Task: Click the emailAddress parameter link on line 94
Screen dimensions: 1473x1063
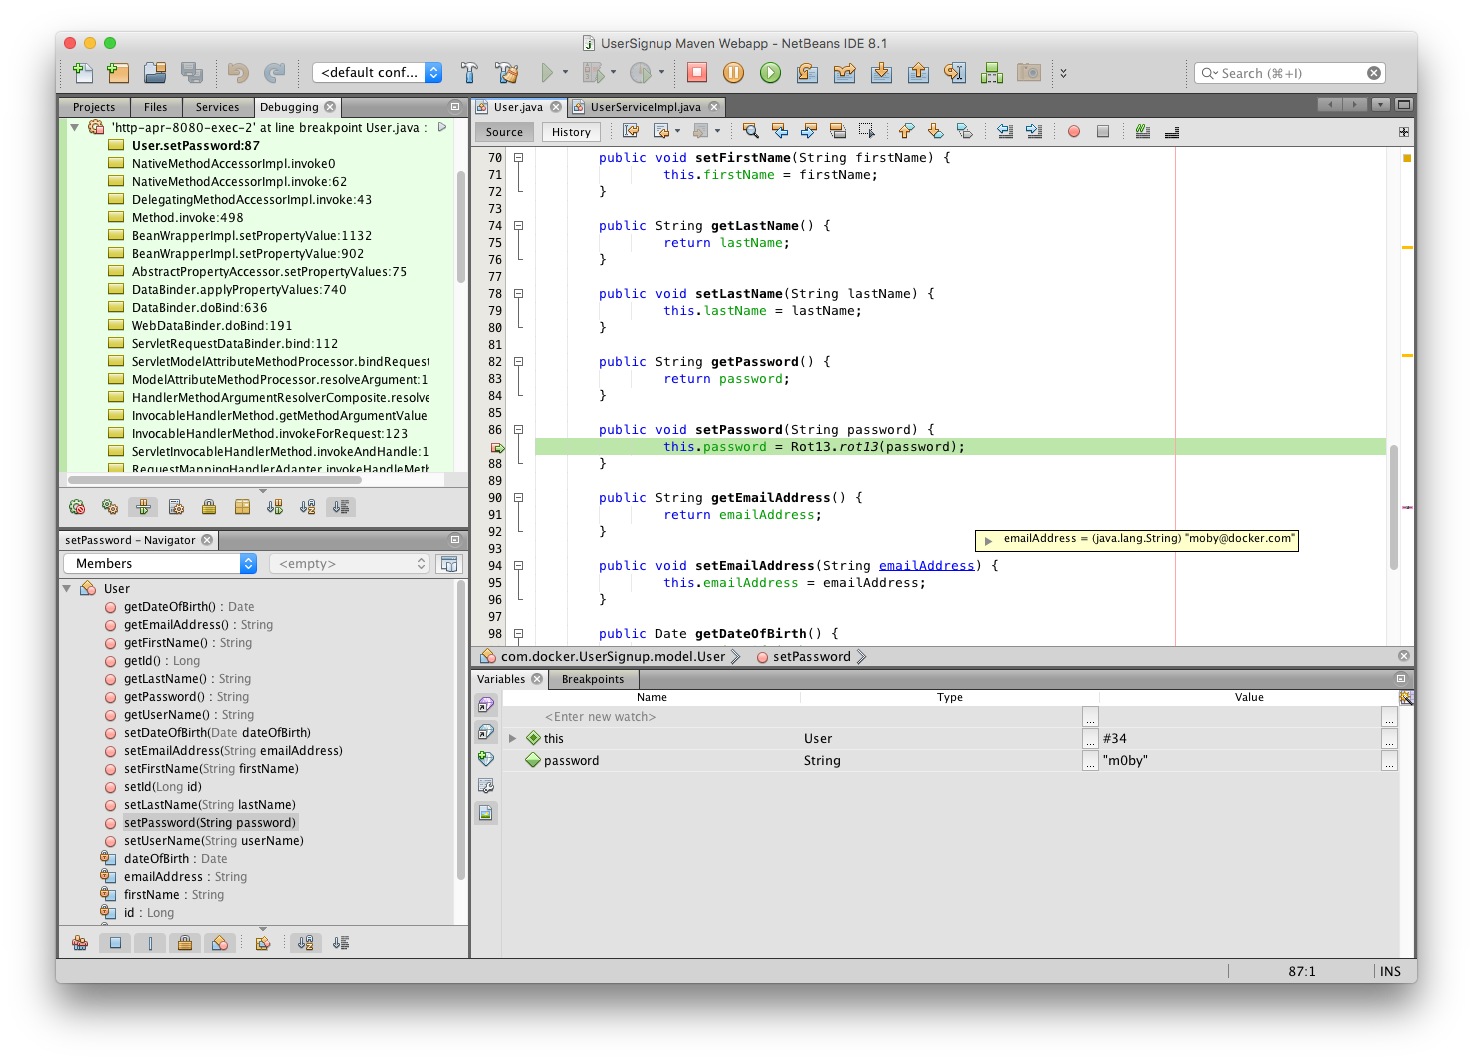Action: (926, 566)
